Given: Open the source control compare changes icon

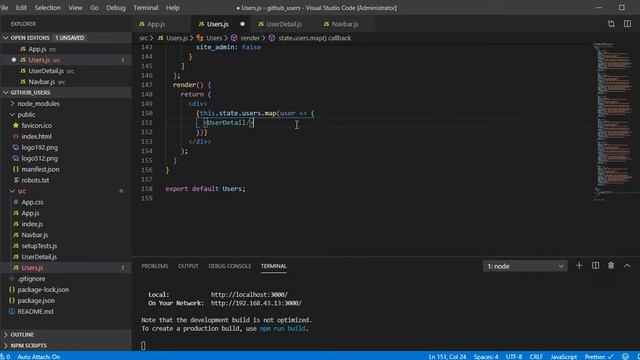Looking at the screenshot, I should pyautogui.click(x=611, y=24).
